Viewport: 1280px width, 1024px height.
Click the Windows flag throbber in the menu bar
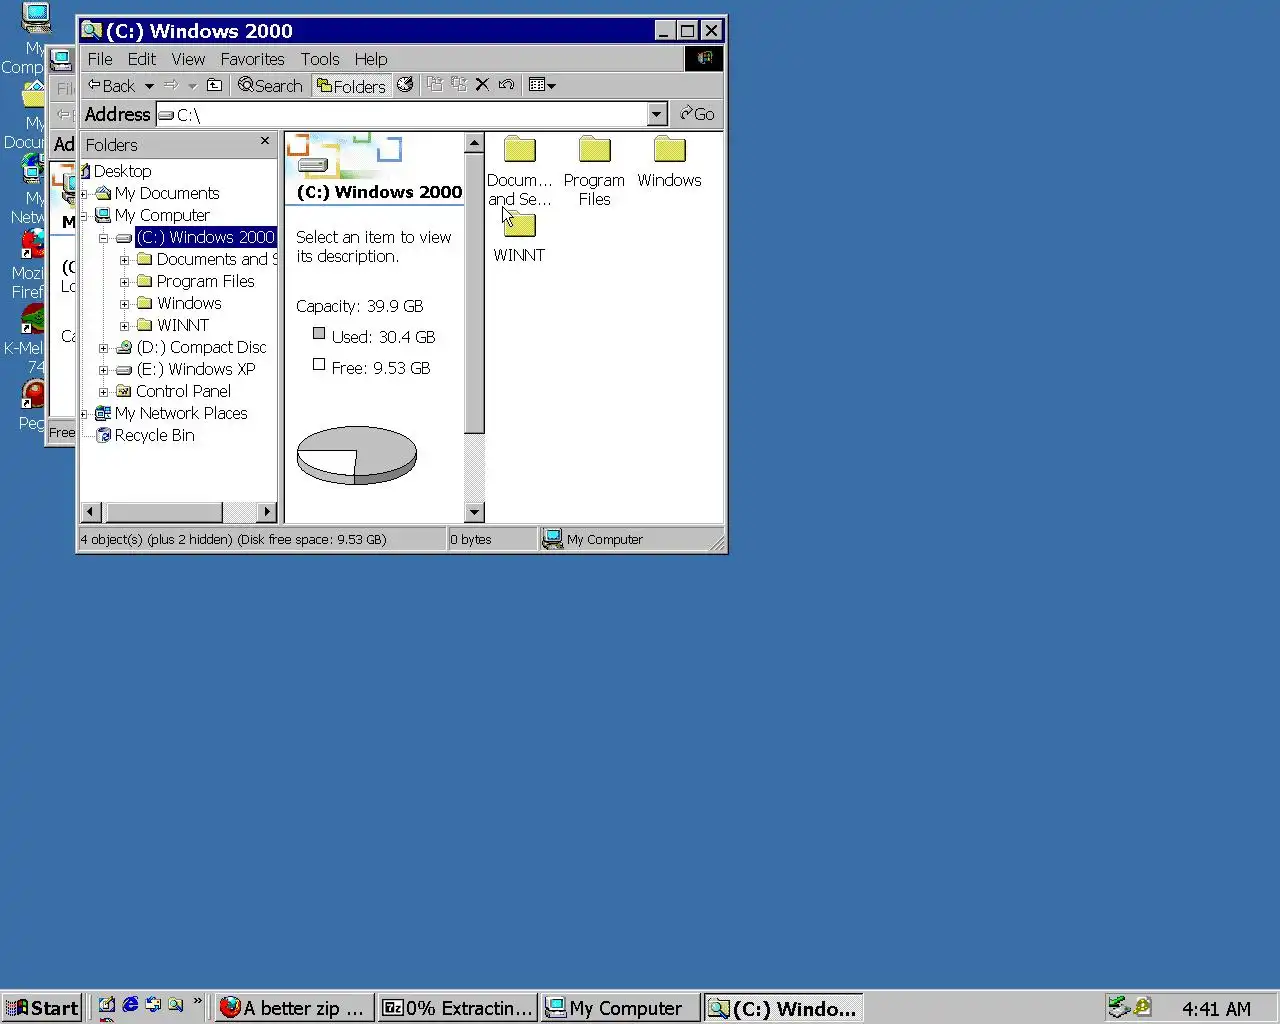tap(704, 58)
